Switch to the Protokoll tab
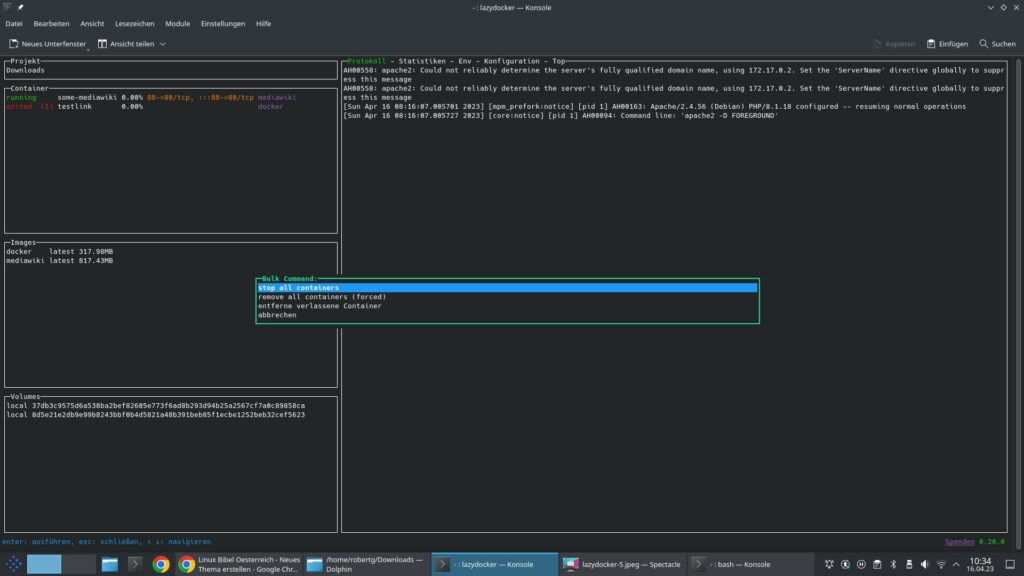 point(366,61)
